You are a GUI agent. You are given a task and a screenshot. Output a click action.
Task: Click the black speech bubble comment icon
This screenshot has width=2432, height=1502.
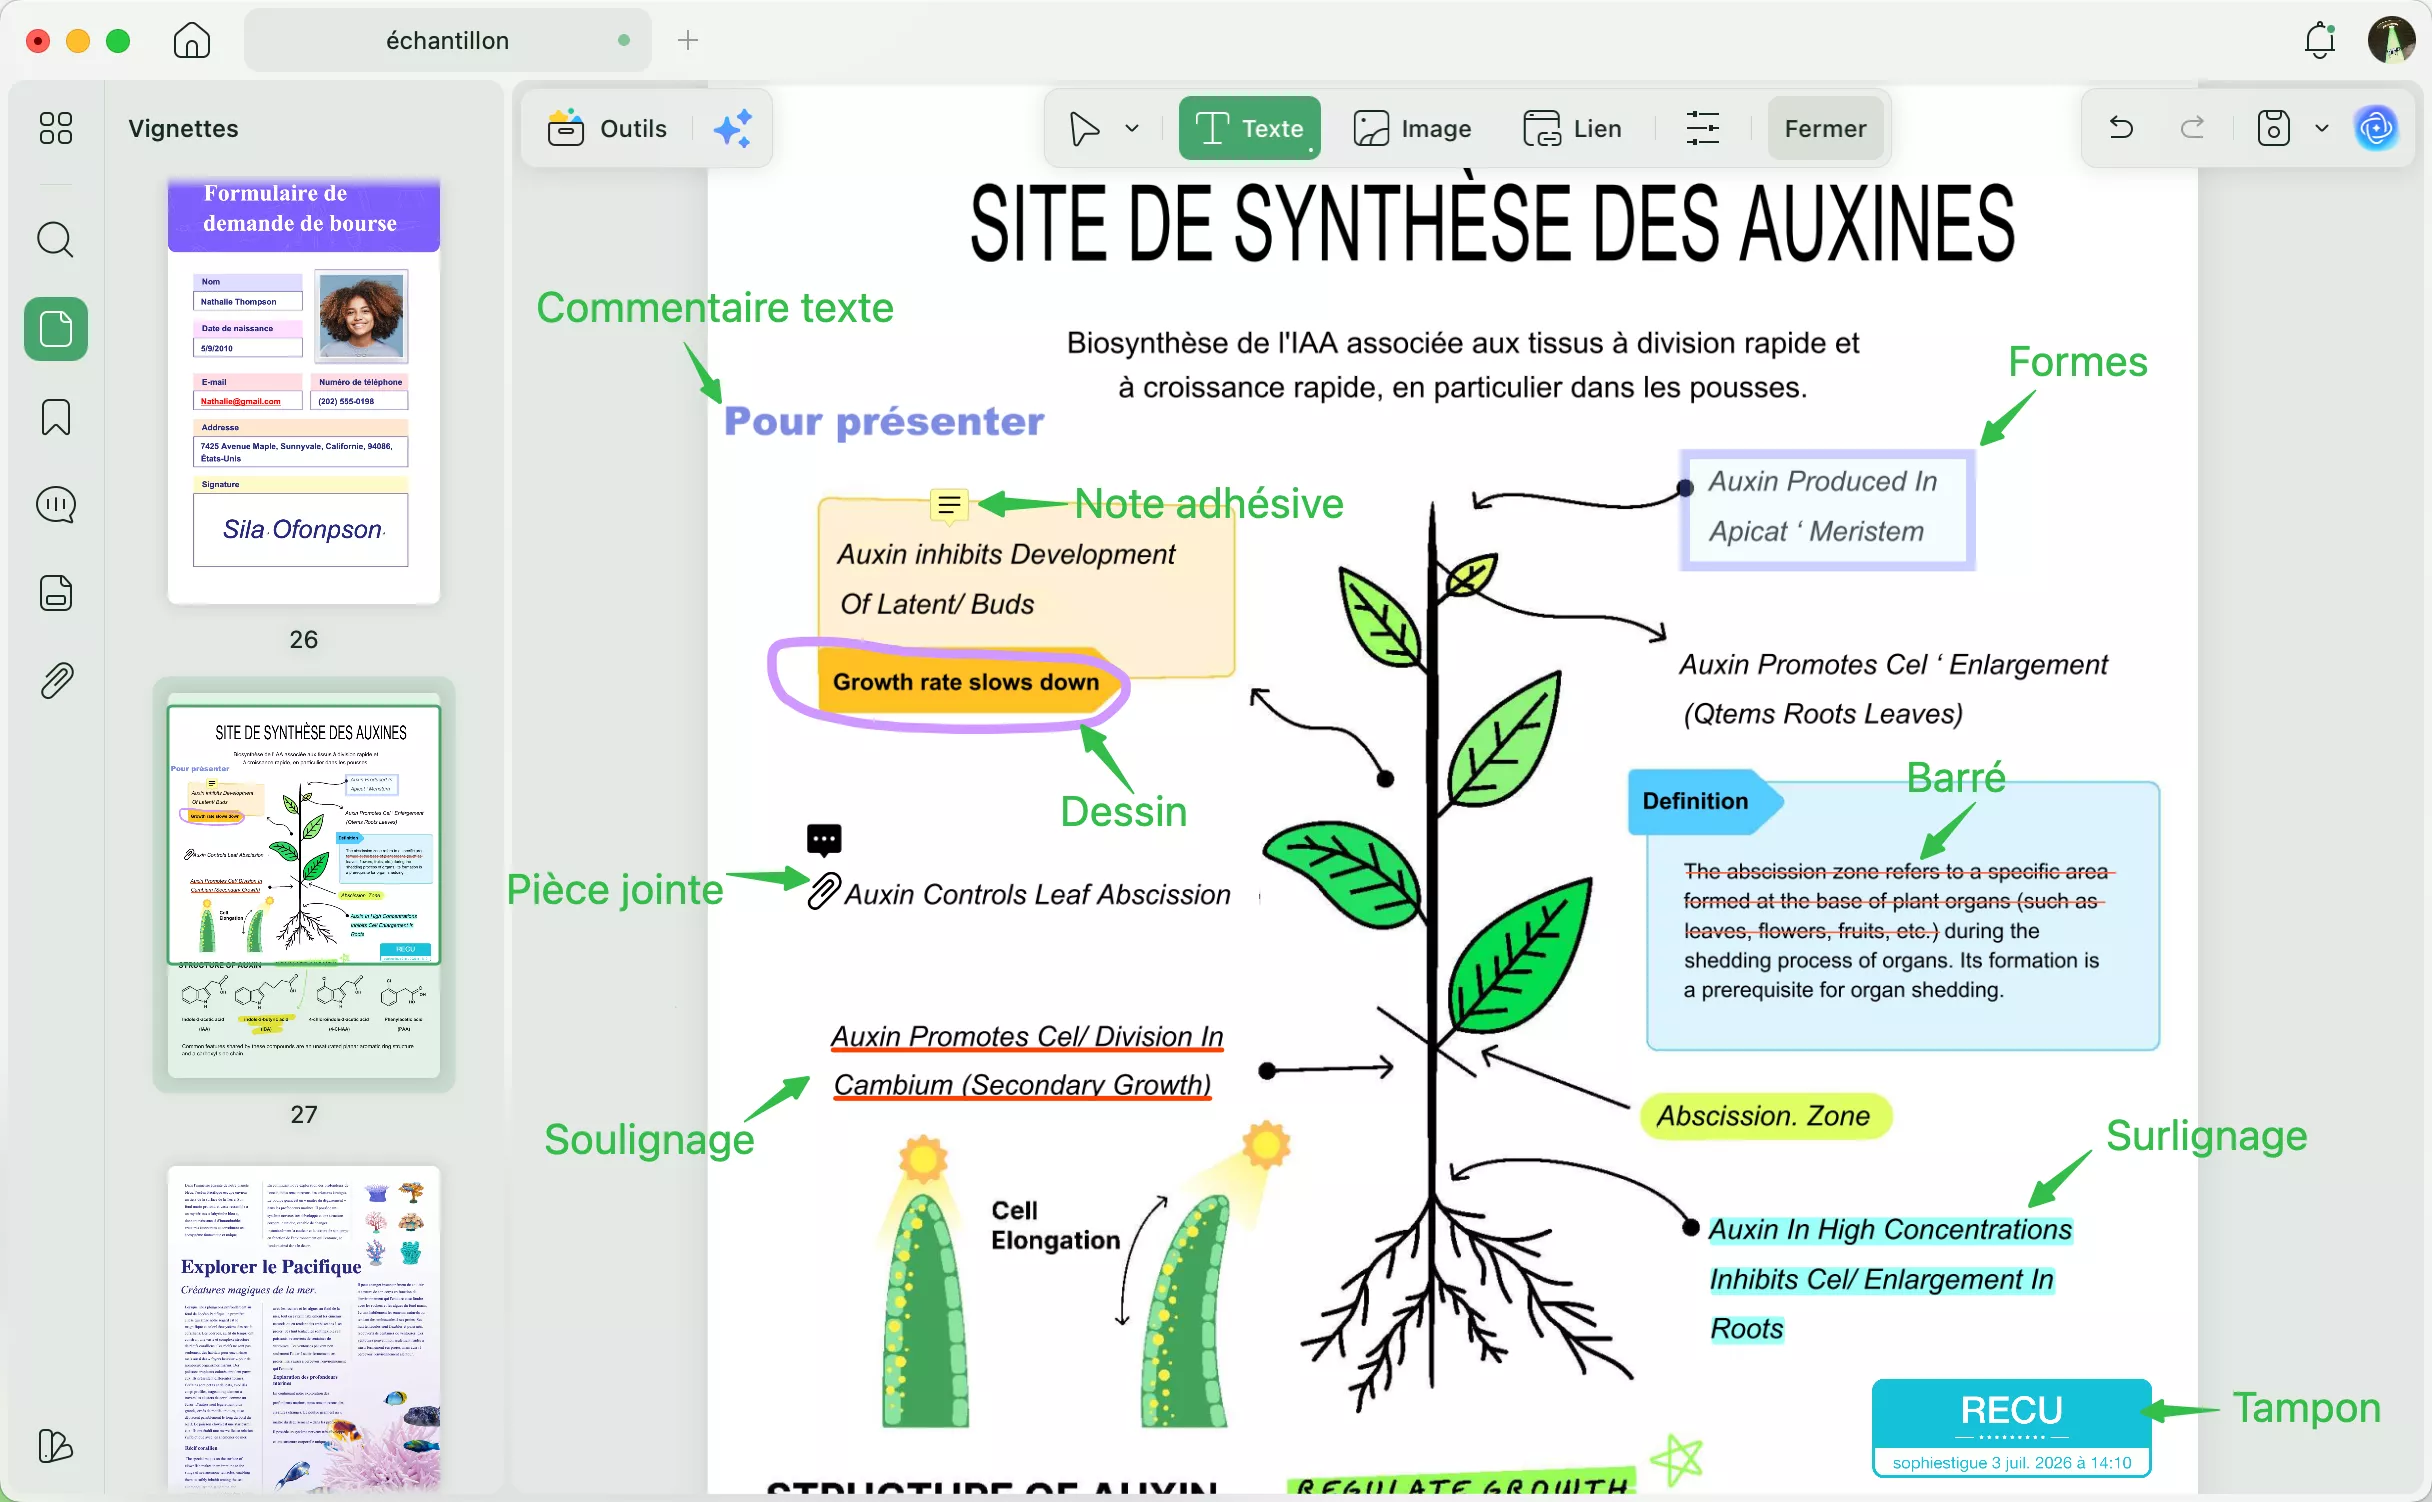[824, 840]
